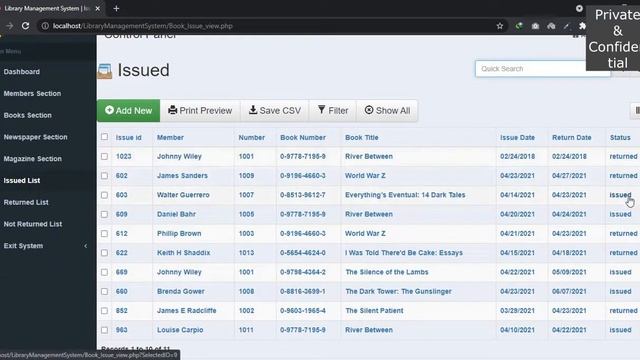Open issue id 1023 record

(x=123, y=156)
